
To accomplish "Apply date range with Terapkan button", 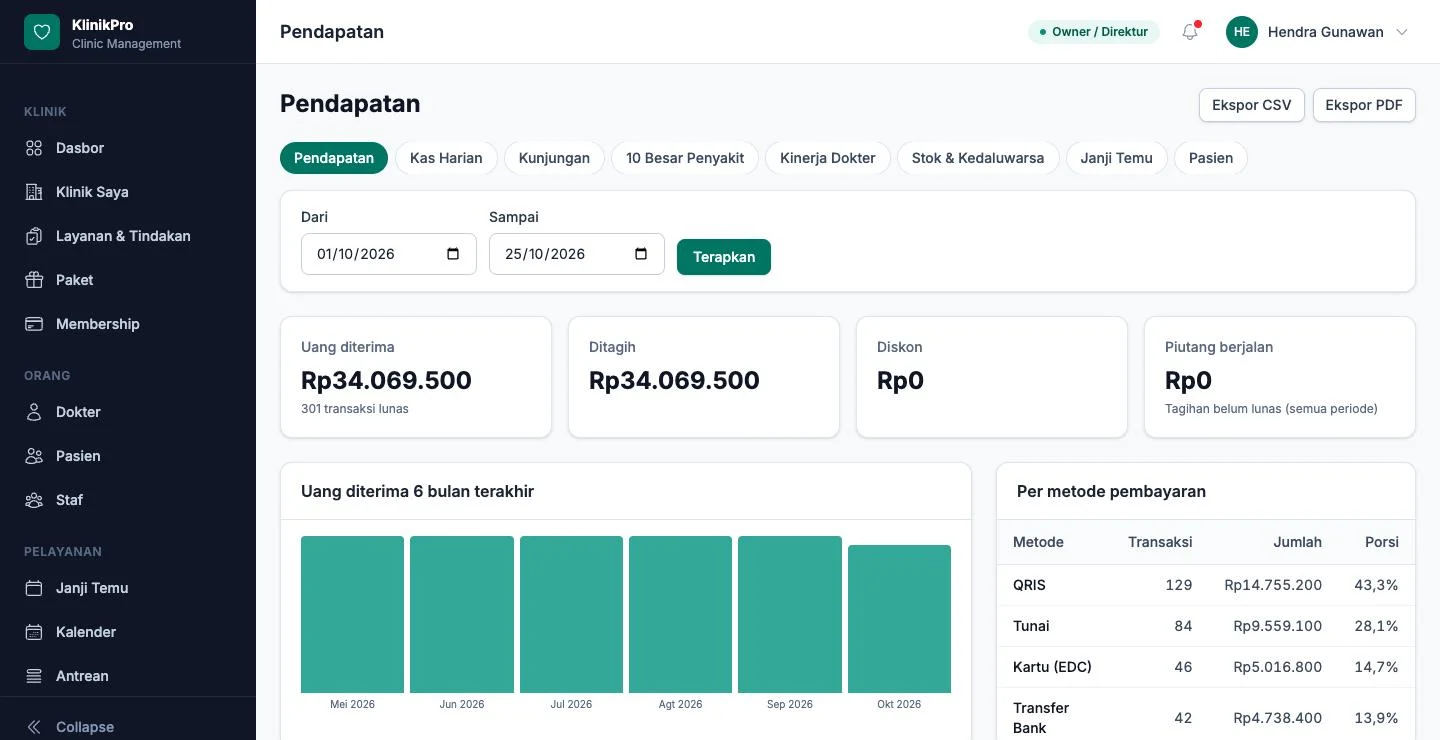I will pyautogui.click(x=724, y=257).
